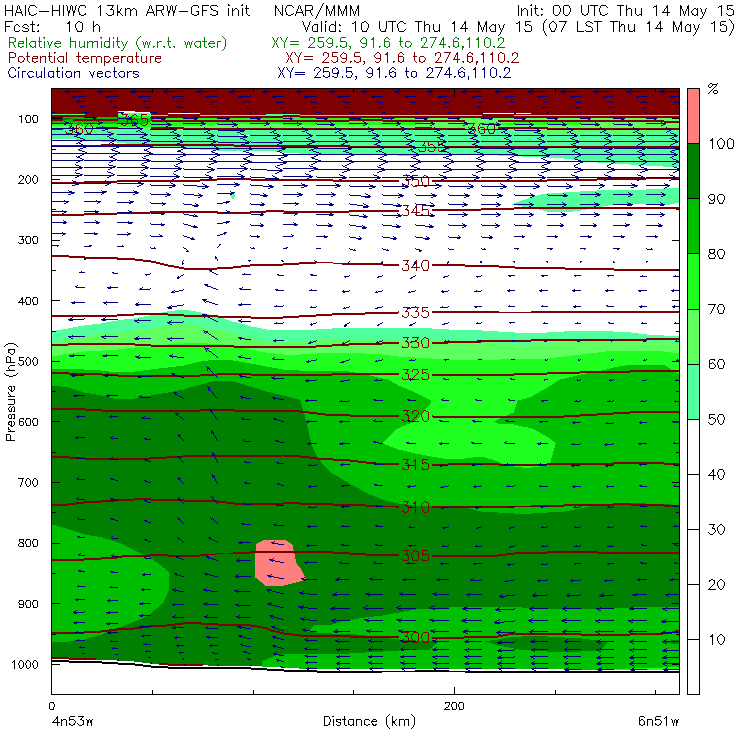Click the '500' pressure axis tick label
The height and width of the screenshot is (740, 740).
click(x=28, y=361)
